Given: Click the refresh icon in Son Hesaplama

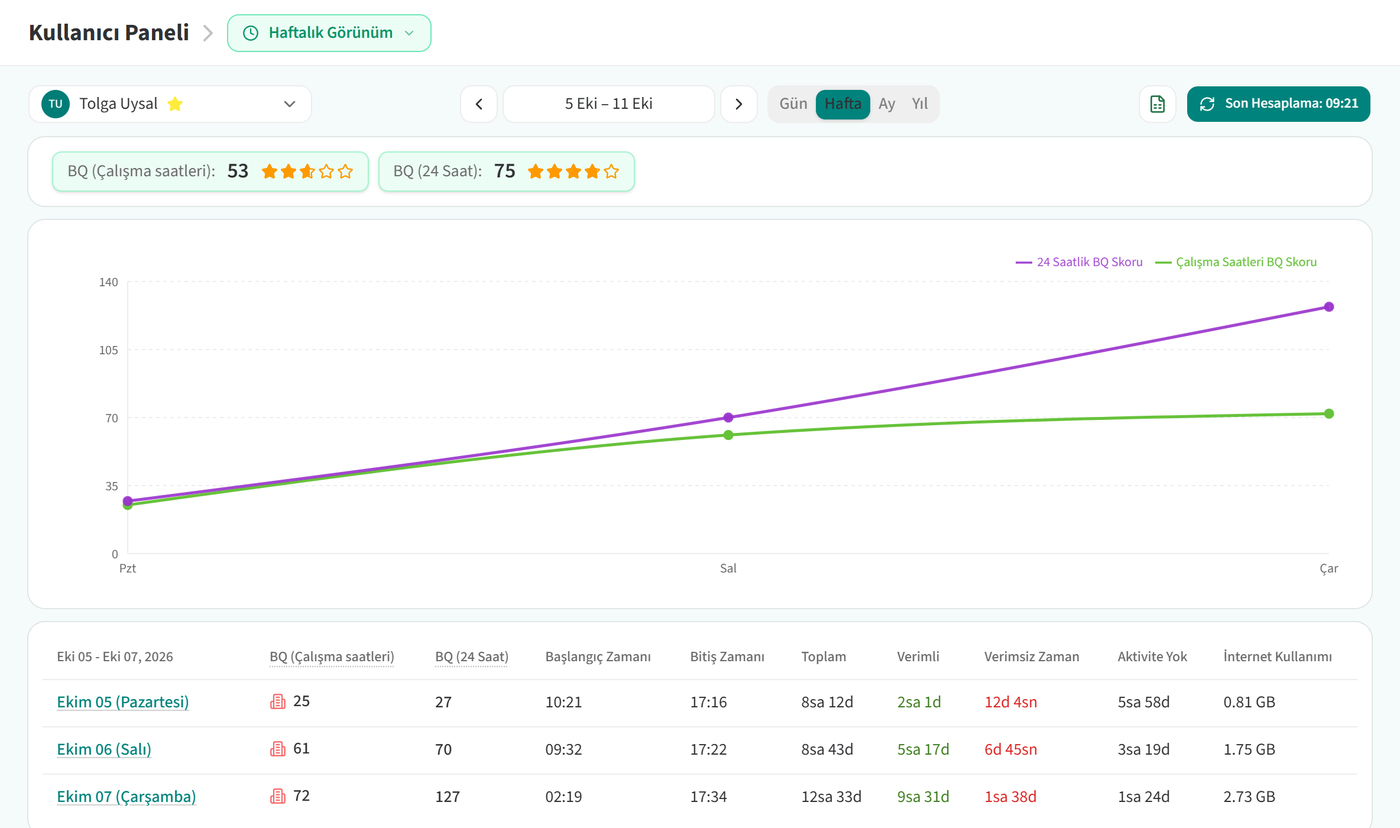Looking at the screenshot, I should pyautogui.click(x=1207, y=104).
